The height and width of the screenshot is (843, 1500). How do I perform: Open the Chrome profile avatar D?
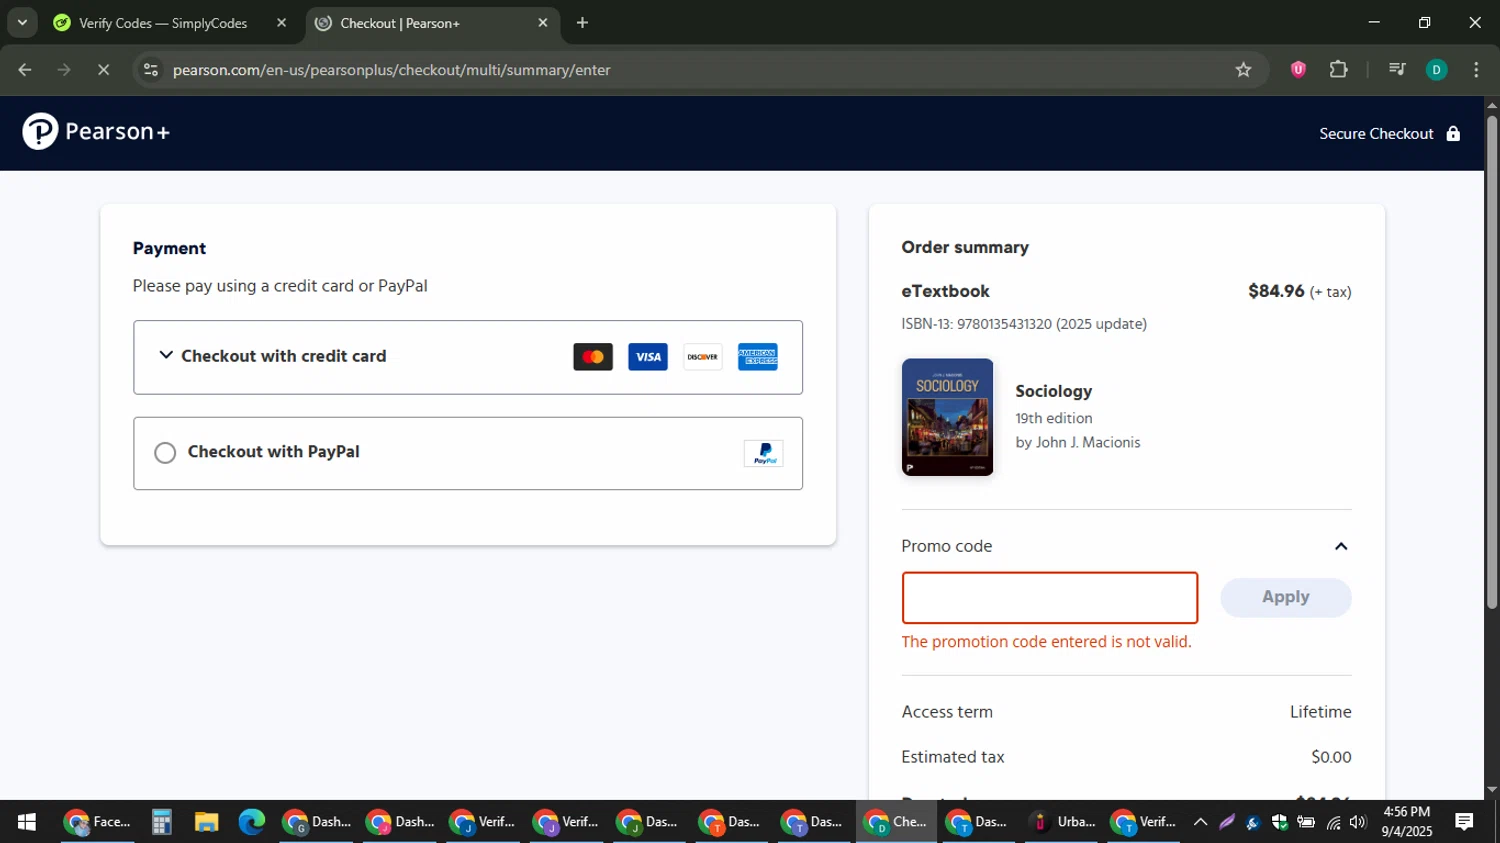coord(1436,70)
